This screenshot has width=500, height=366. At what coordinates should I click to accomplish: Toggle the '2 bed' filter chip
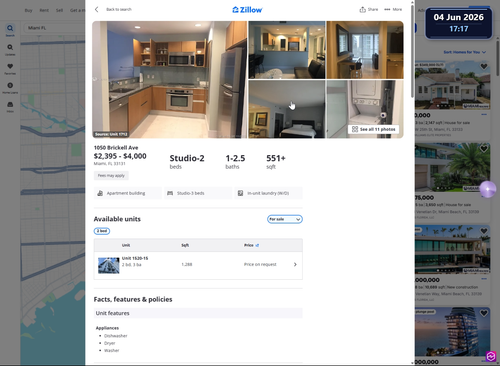point(102,231)
